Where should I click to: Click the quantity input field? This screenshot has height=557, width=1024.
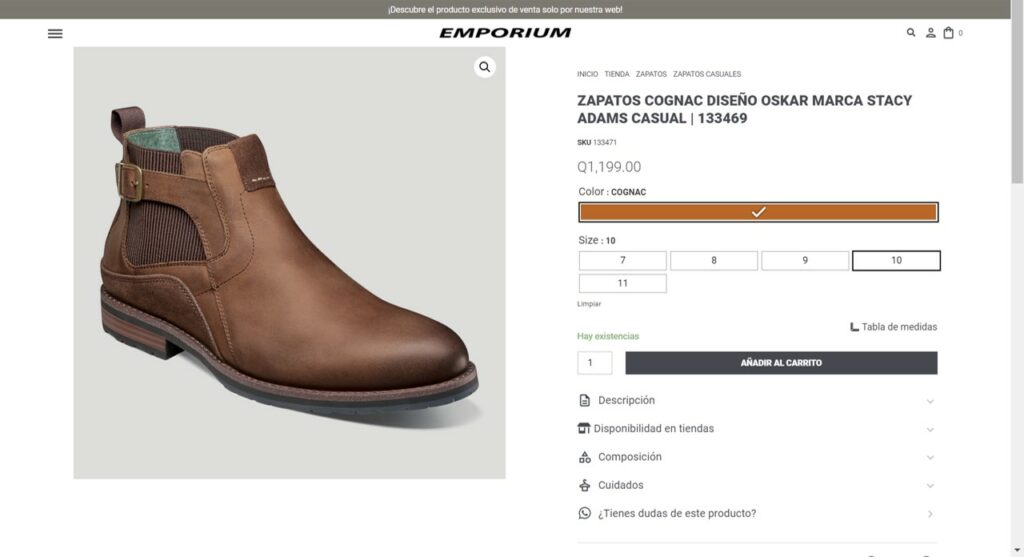tap(594, 363)
